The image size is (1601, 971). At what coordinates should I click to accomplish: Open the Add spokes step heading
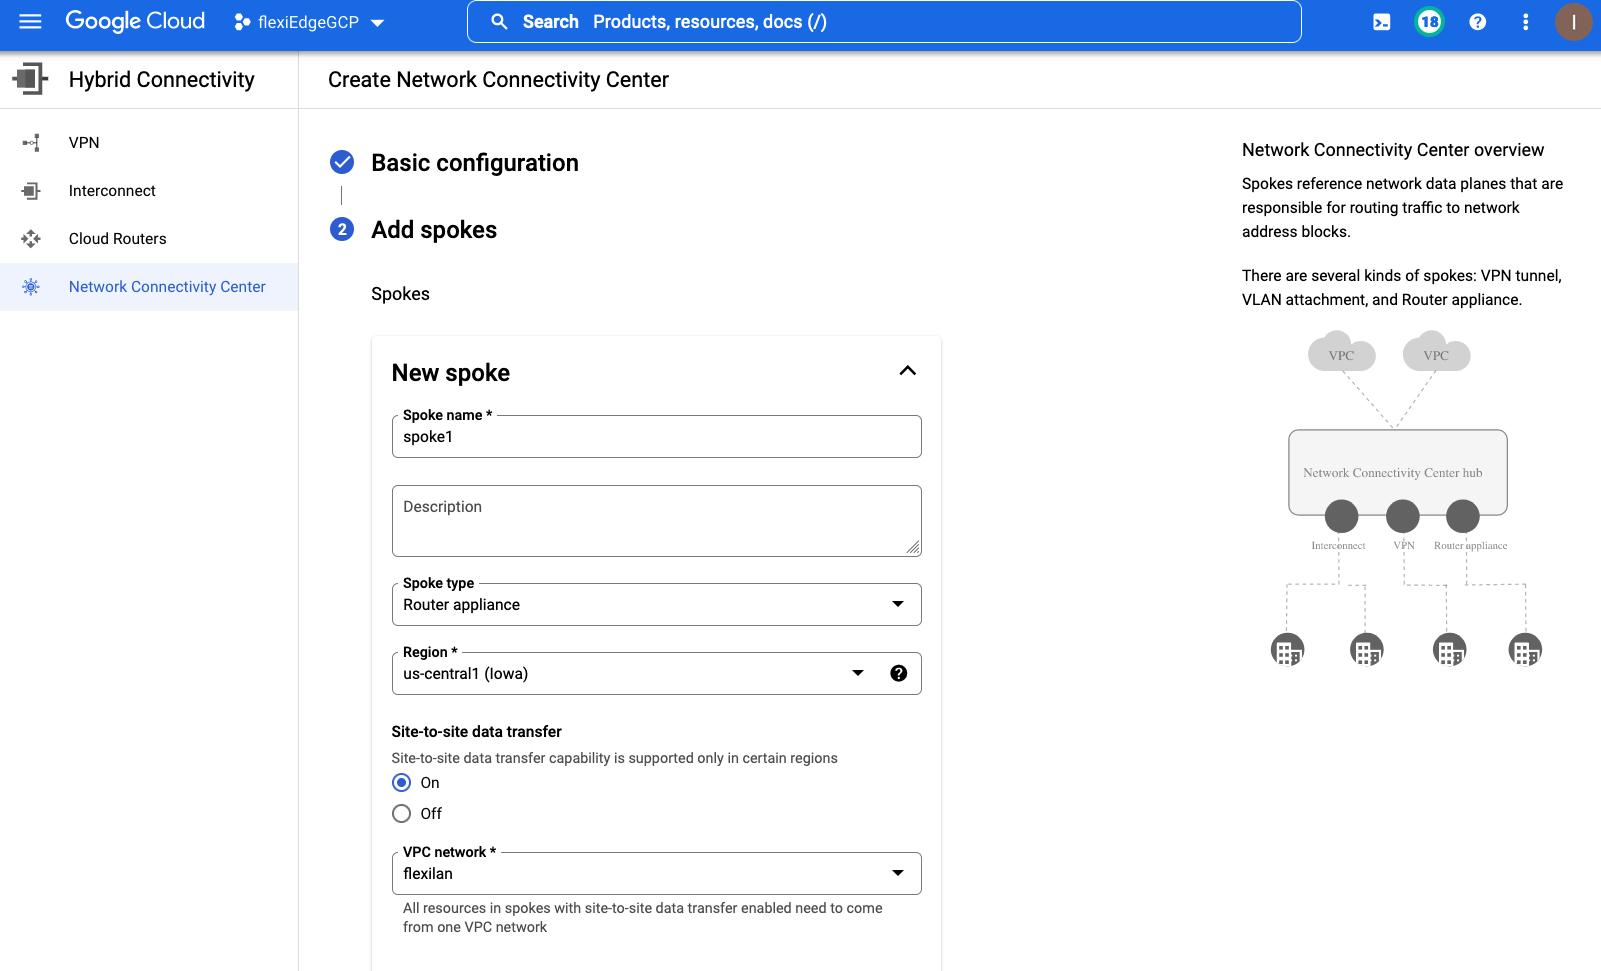point(434,230)
